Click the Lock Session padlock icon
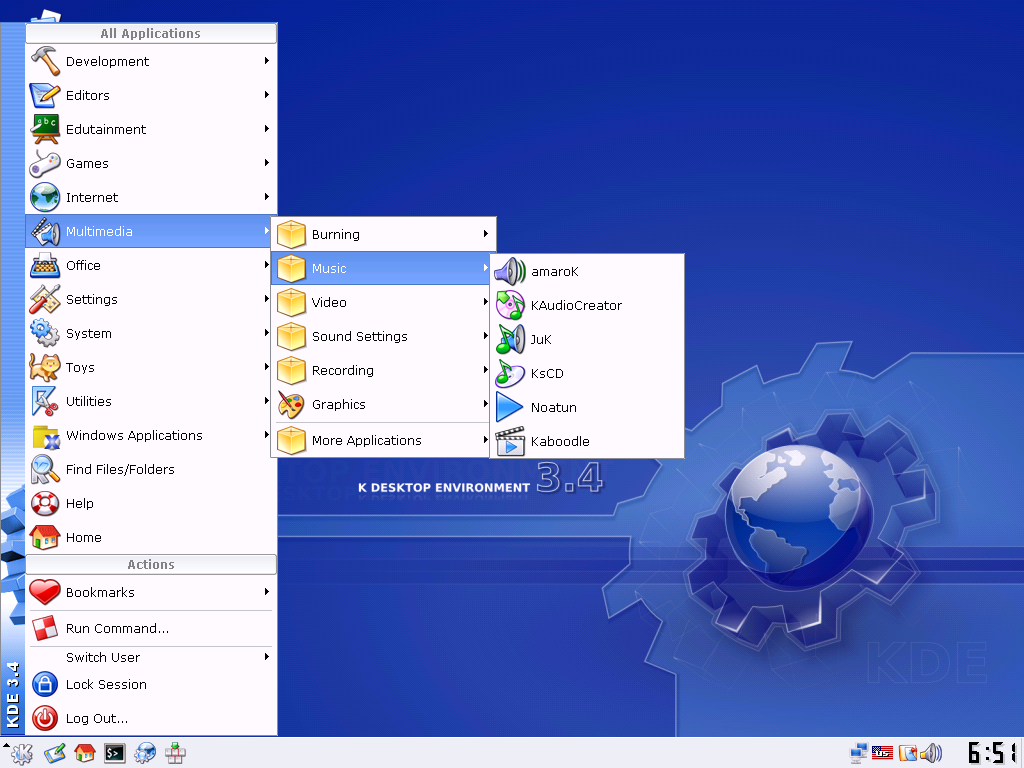The image size is (1024, 768). click(45, 684)
